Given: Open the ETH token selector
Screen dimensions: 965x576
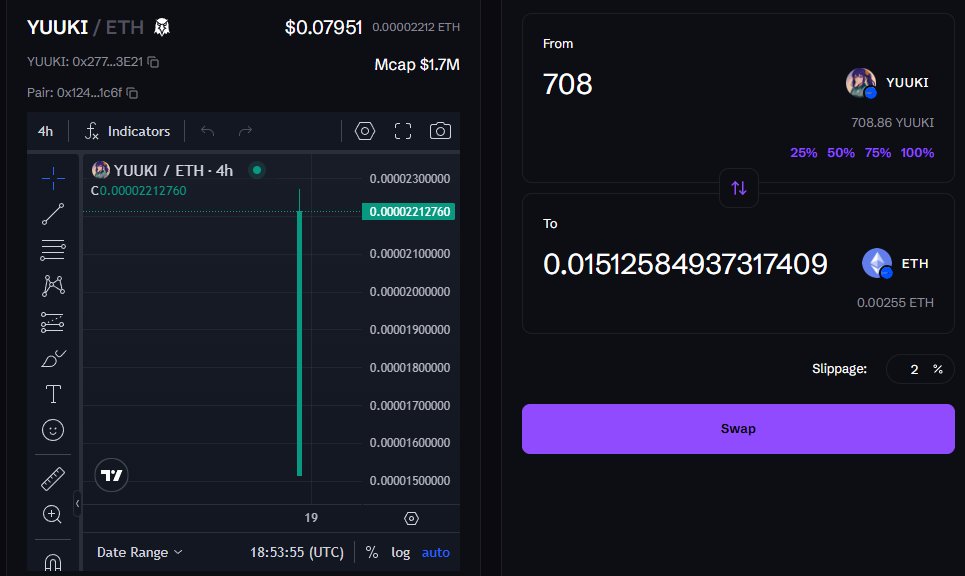Looking at the screenshot, I should 895,263.
